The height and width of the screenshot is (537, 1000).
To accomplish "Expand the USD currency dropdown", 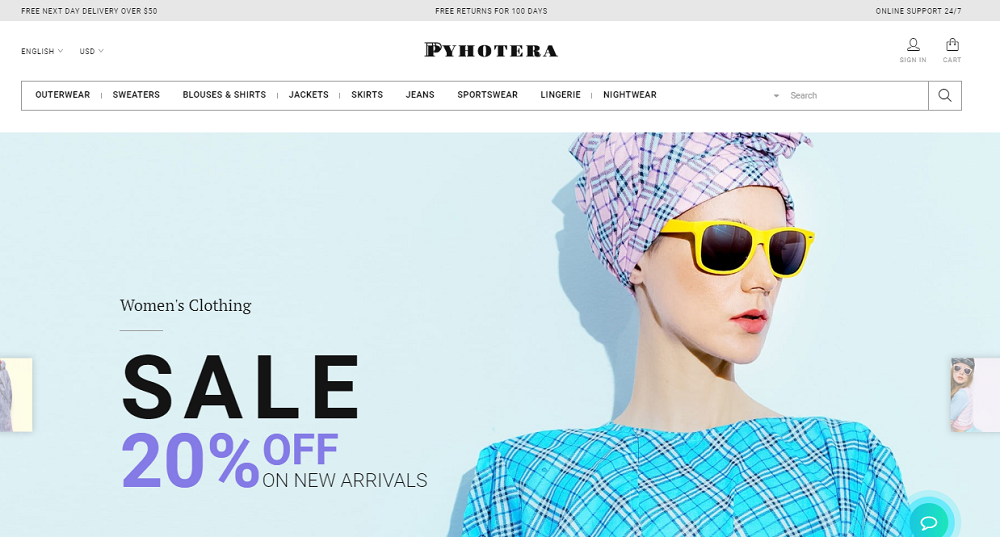I will pos(91,51).
